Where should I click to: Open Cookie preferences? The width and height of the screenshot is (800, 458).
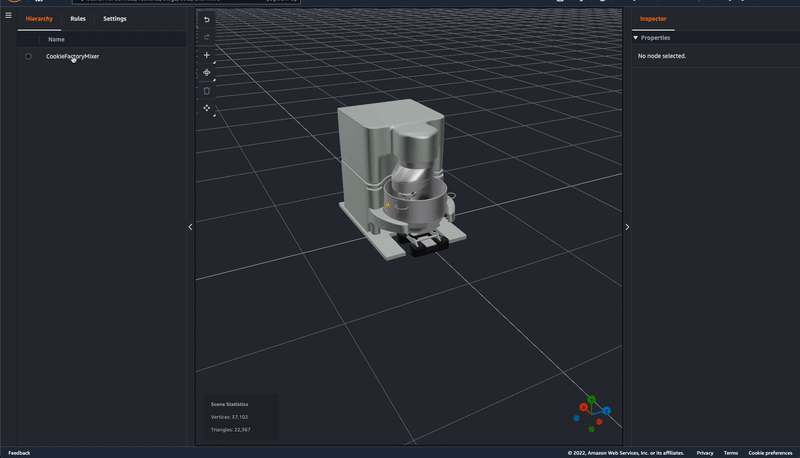coord(770,453)
